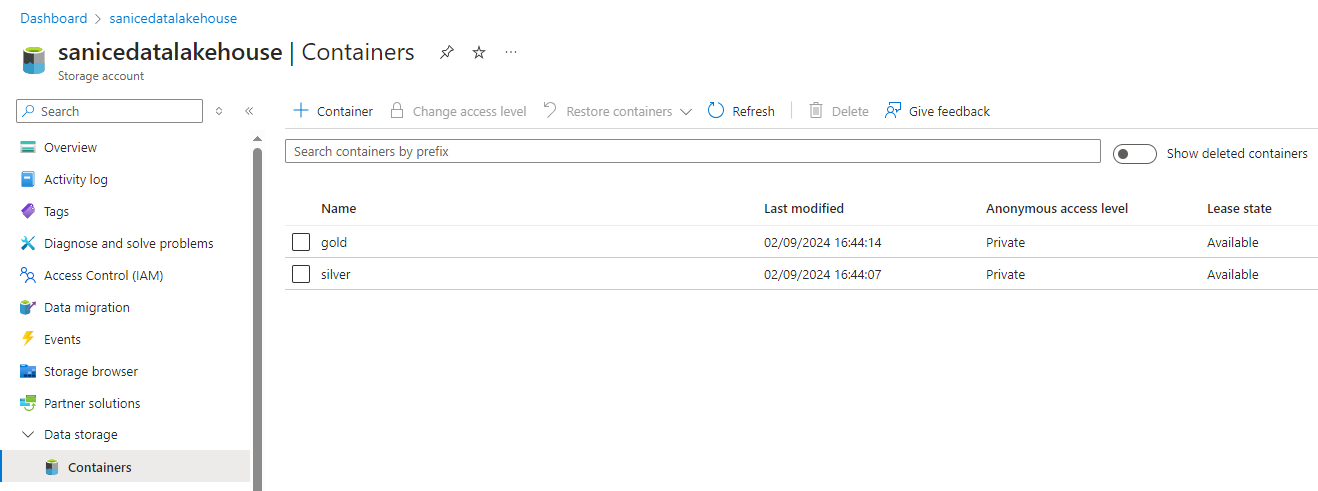Pin this blade to the dashboard

(447, 53)
